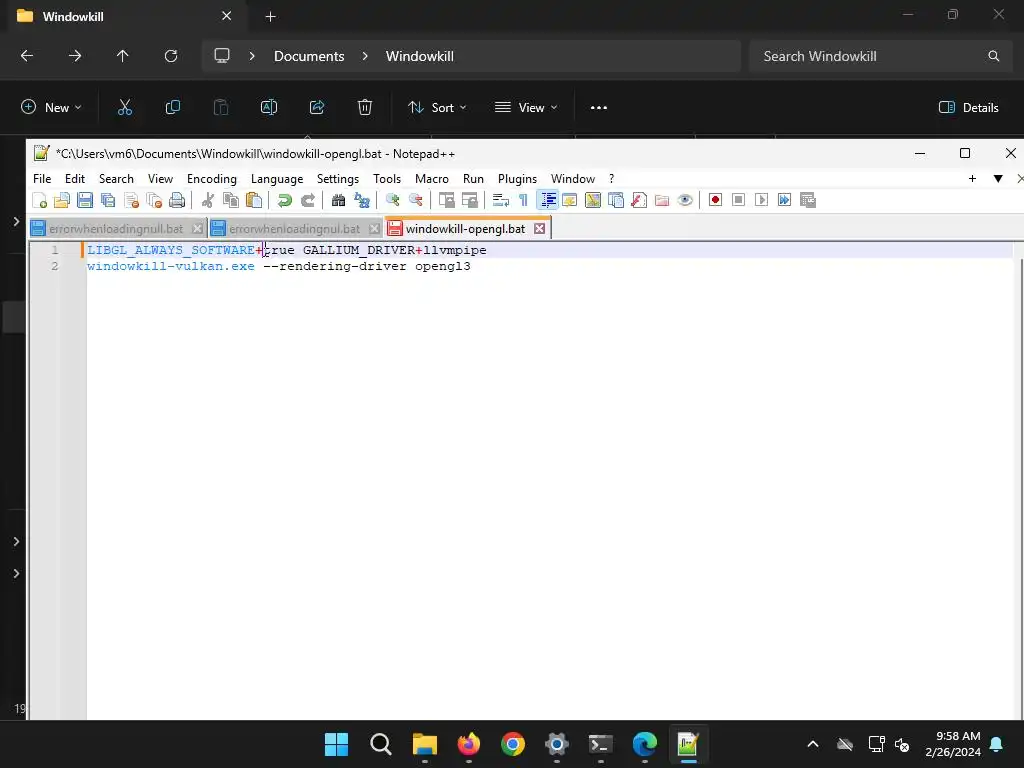Toggle the highlighted Indent Guide icon
This screenshot has height=768, width=1024.
point(547,200)
